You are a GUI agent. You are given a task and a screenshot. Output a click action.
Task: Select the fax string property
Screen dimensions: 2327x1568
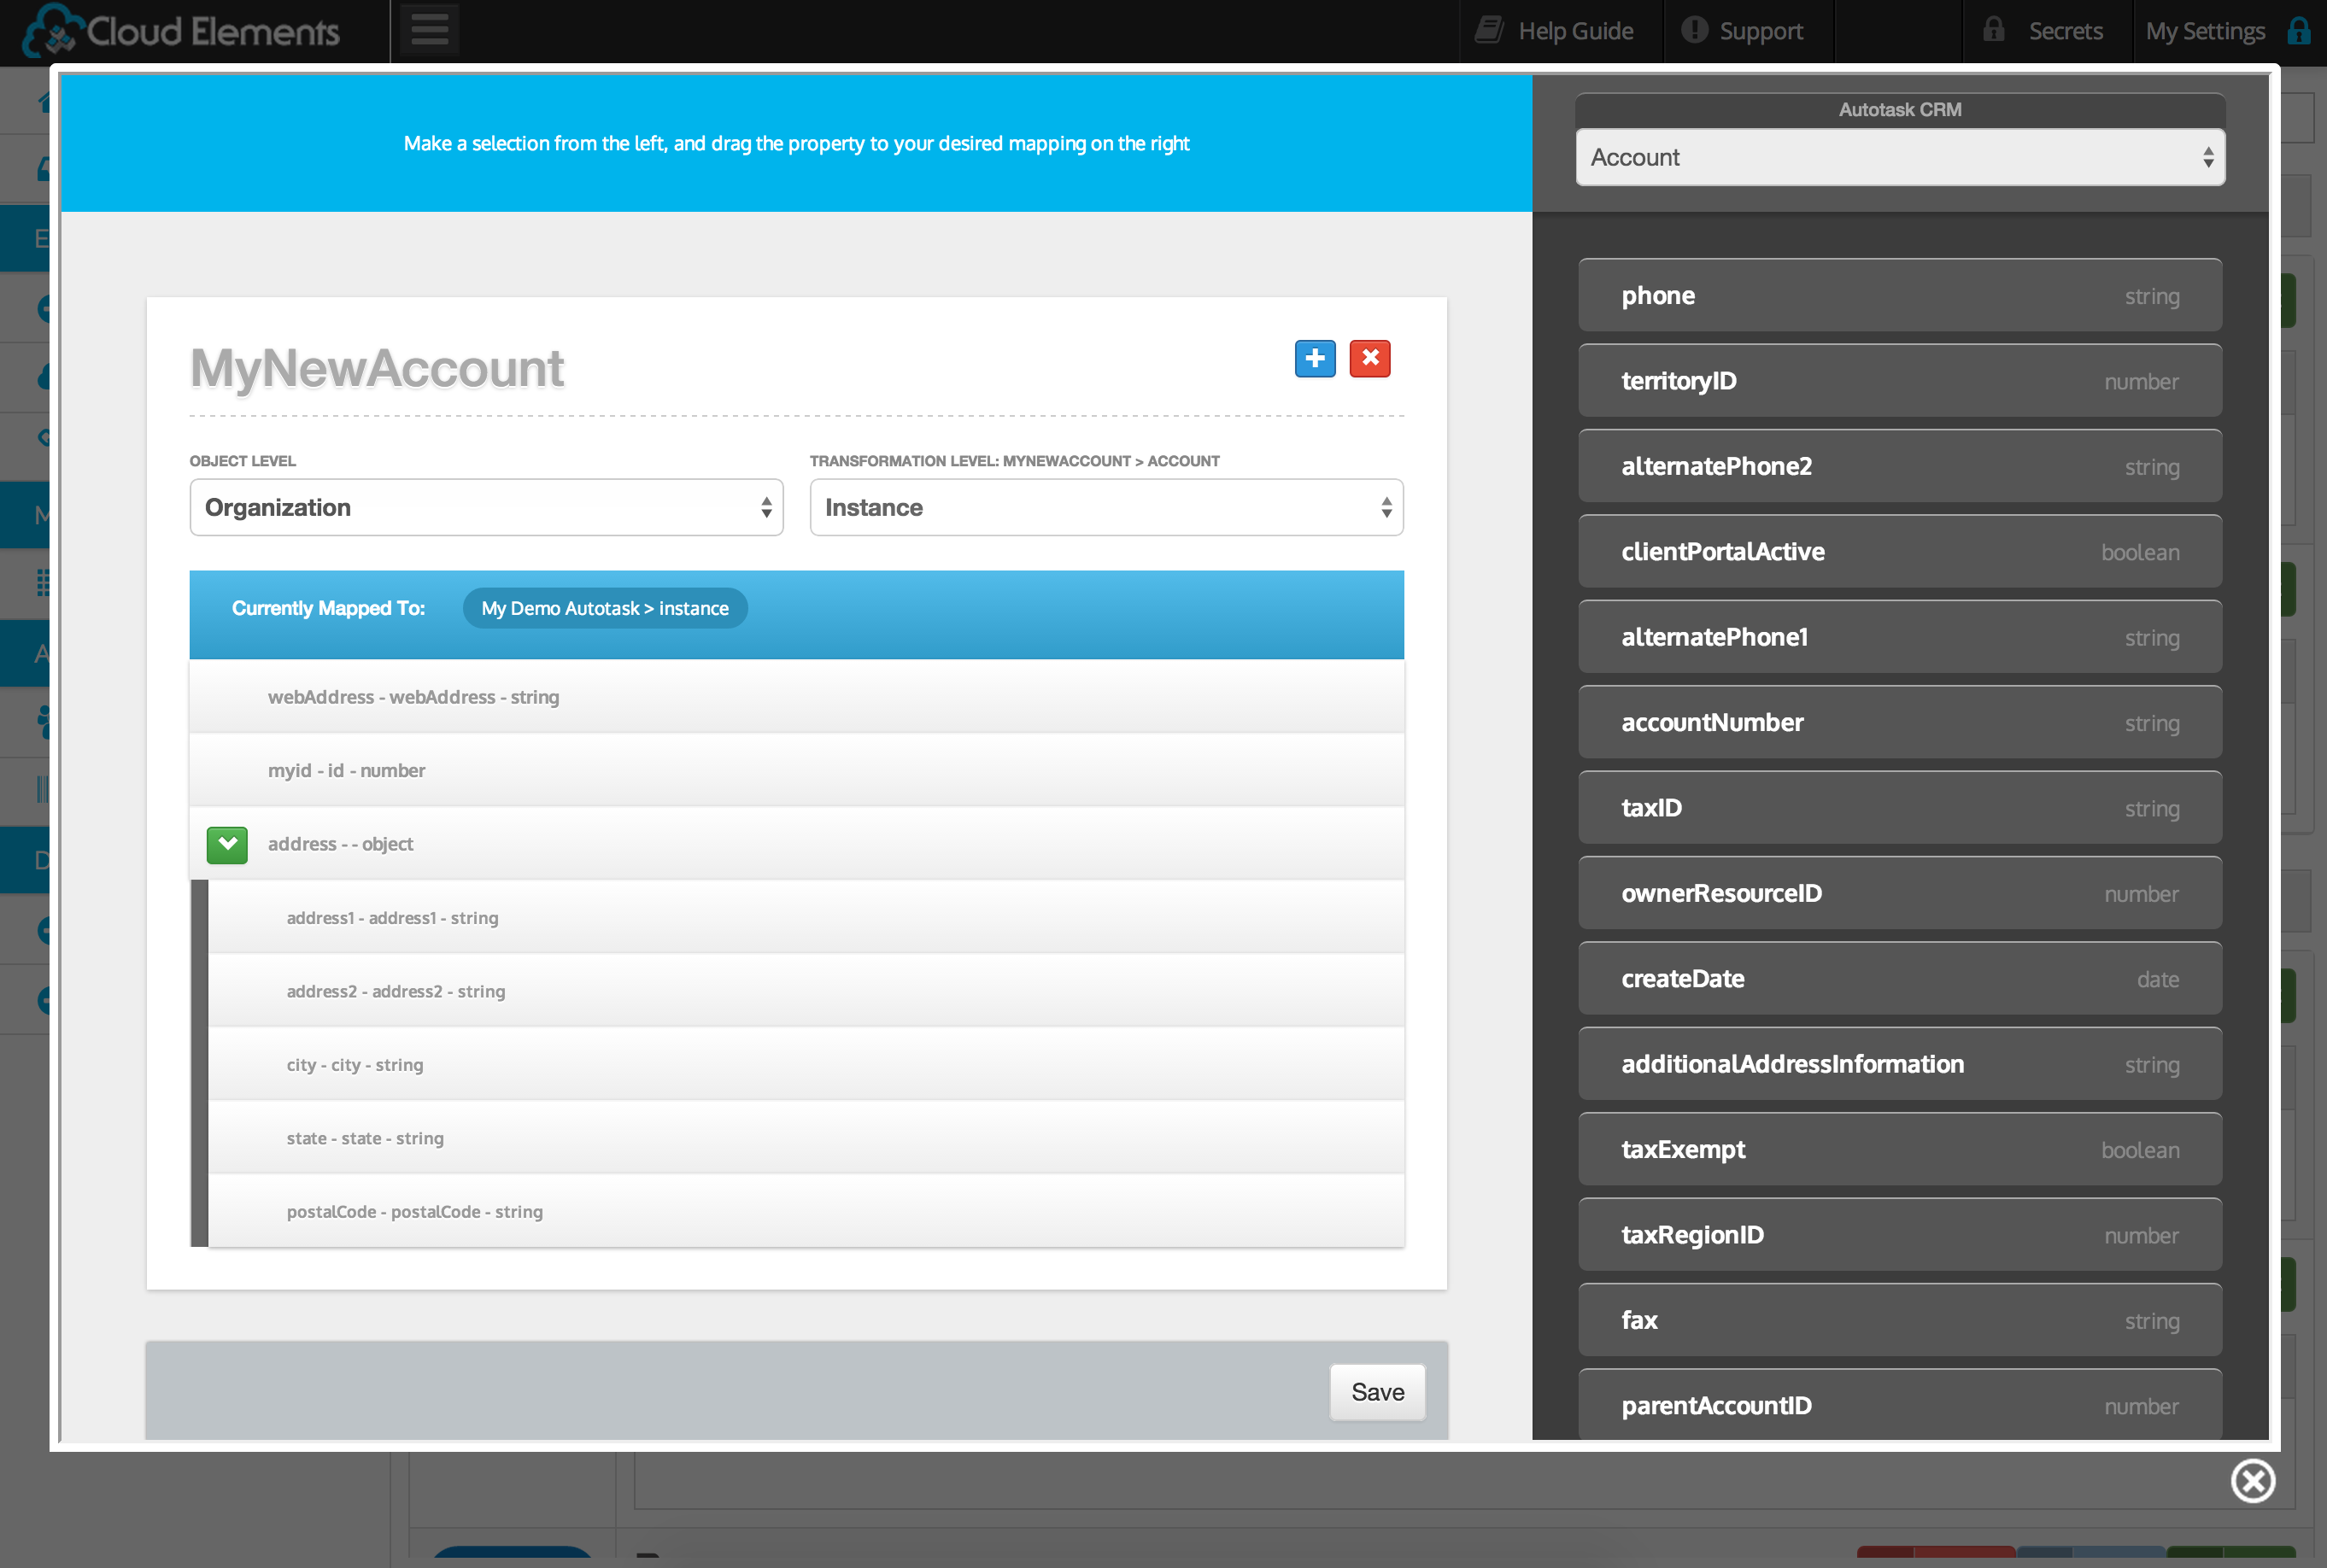(x=1900, y=1320)
